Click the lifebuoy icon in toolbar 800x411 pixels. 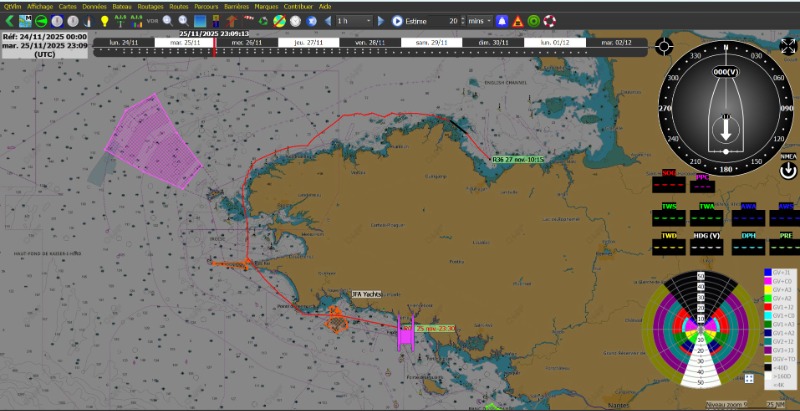[550, 20]
